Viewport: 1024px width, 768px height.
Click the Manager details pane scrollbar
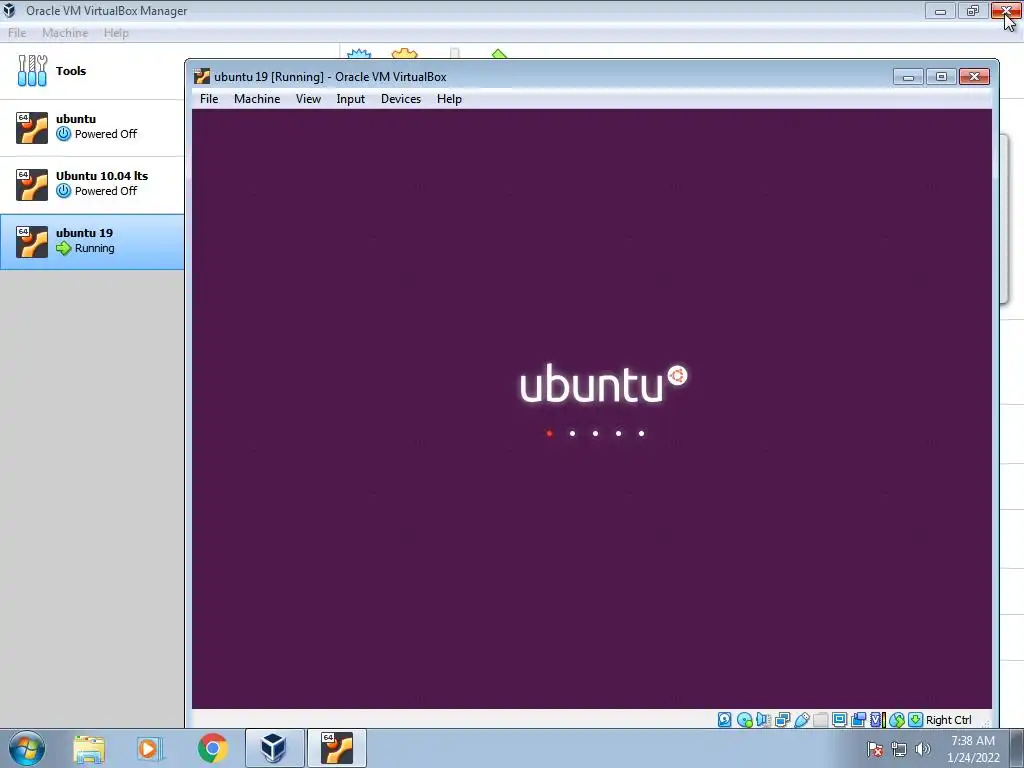click(1004, 219)
